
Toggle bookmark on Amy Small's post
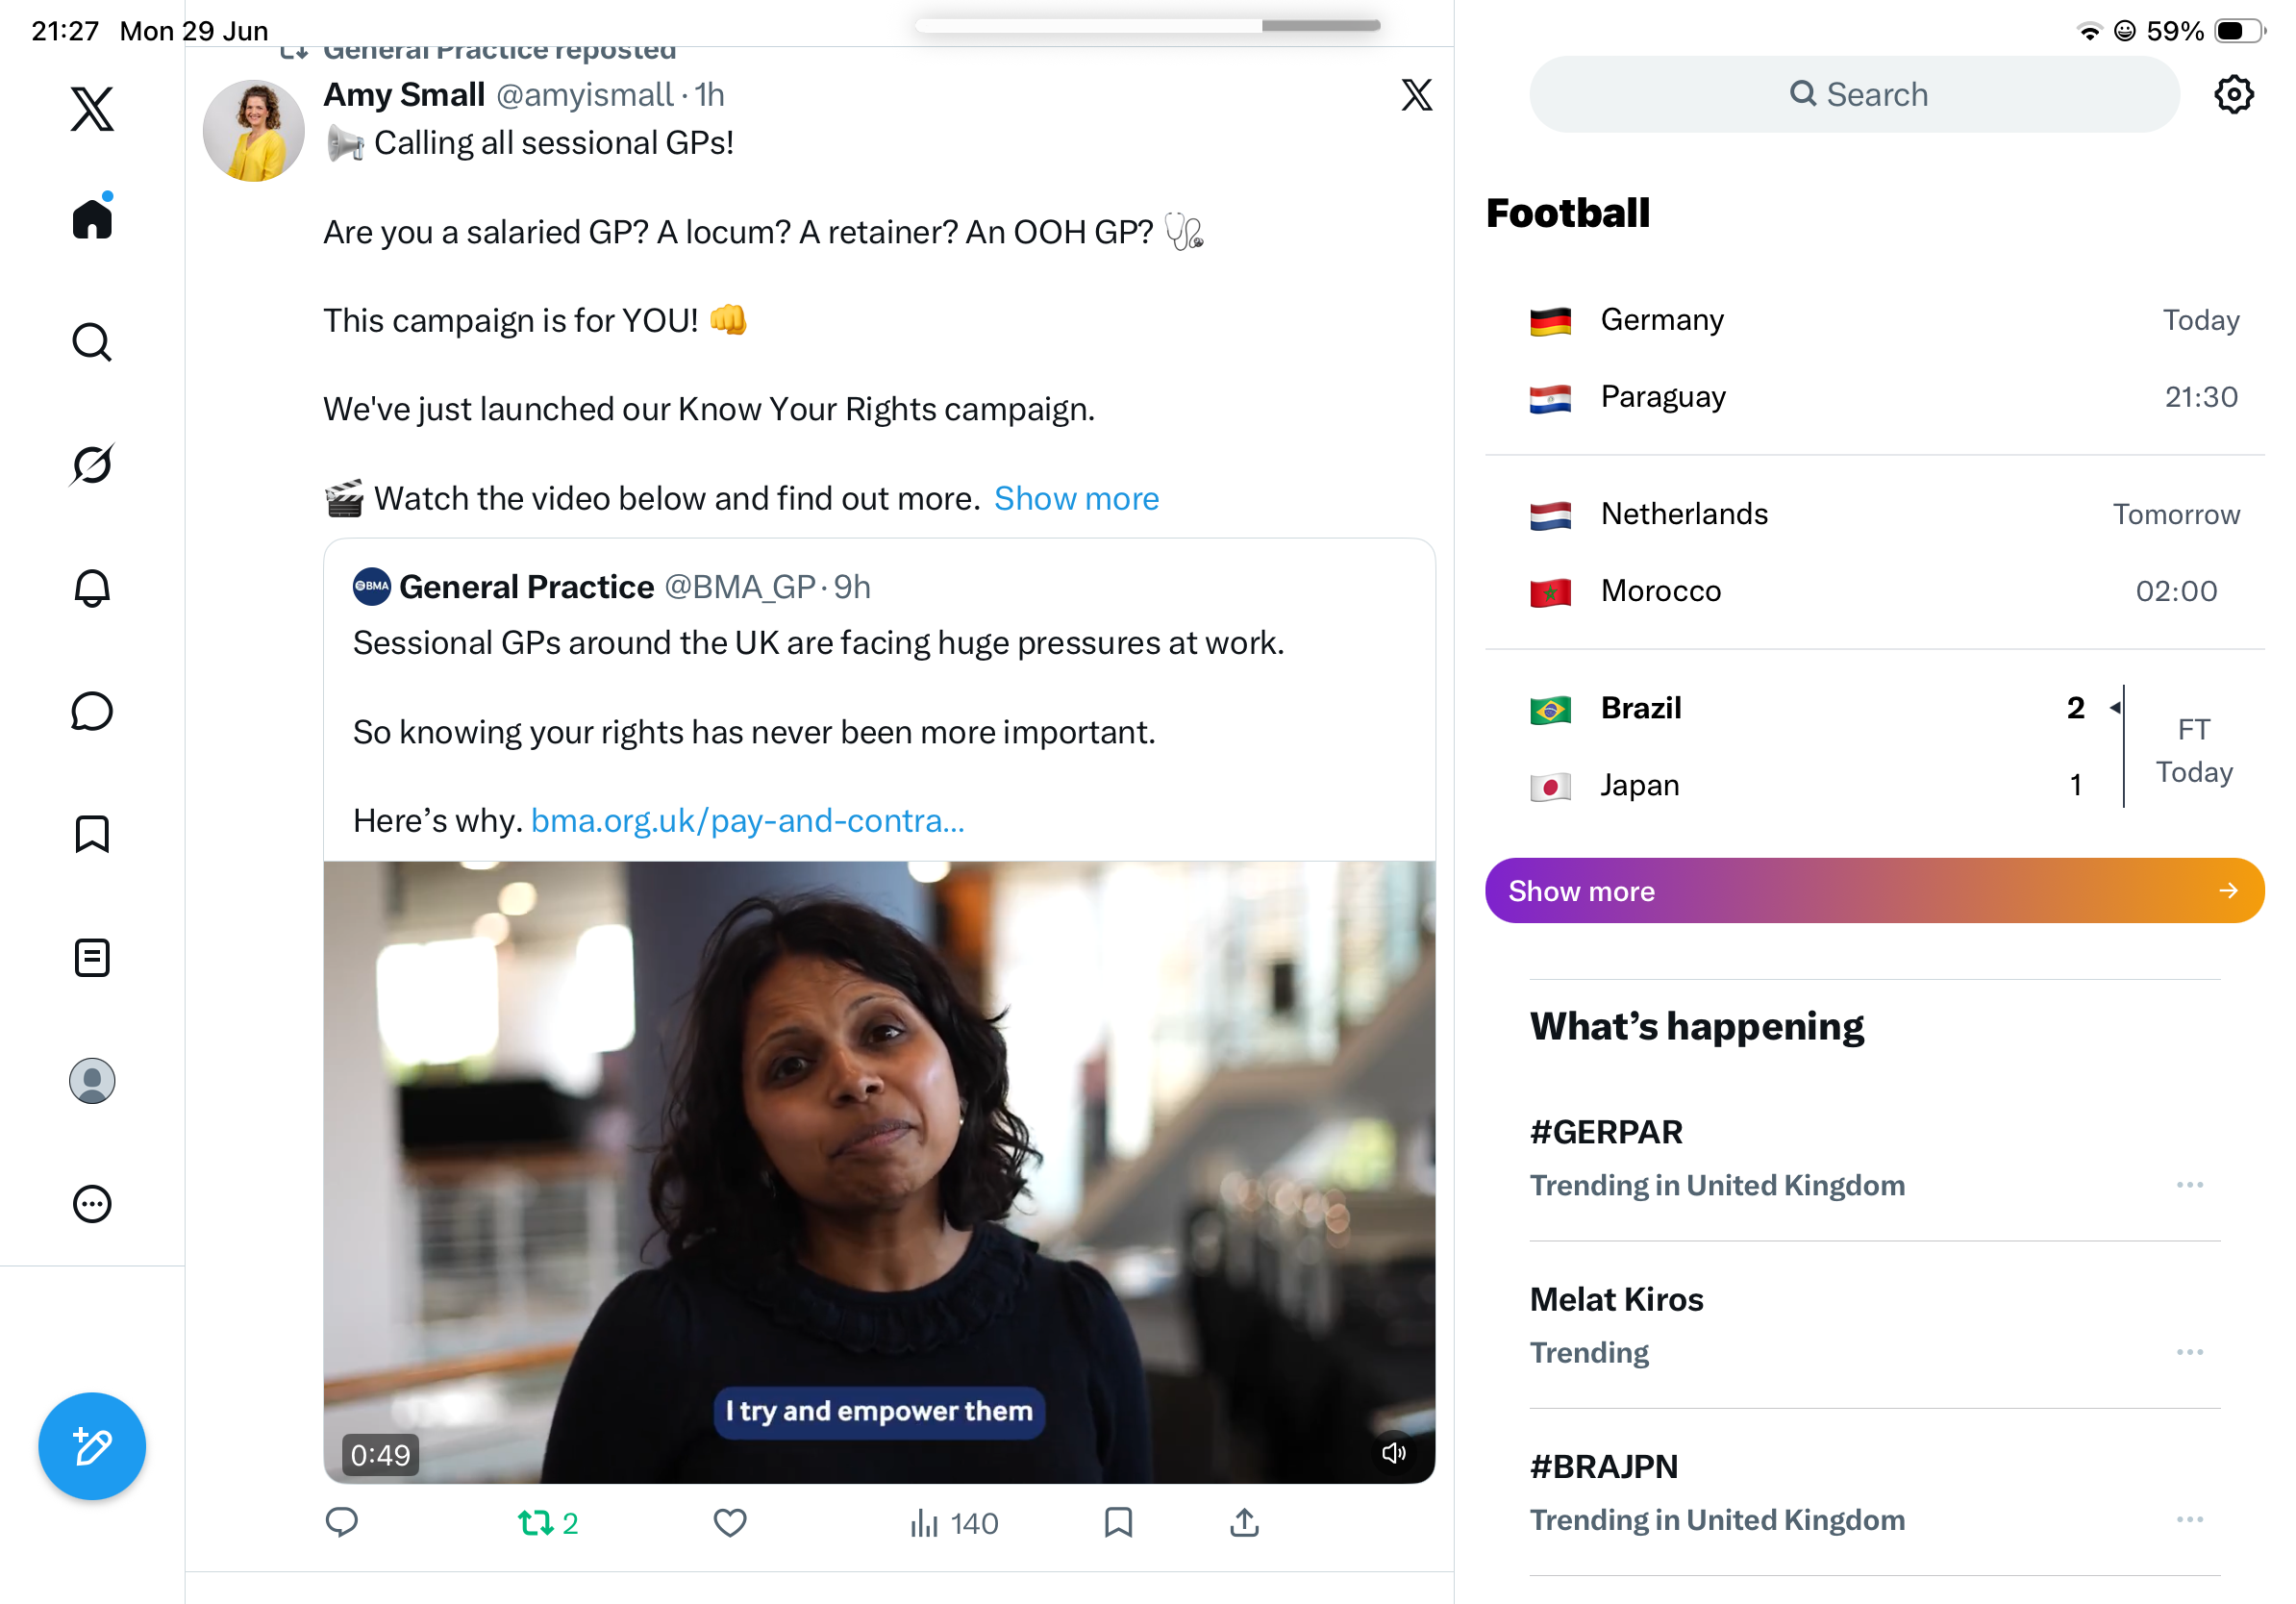coord(1118,1522)
